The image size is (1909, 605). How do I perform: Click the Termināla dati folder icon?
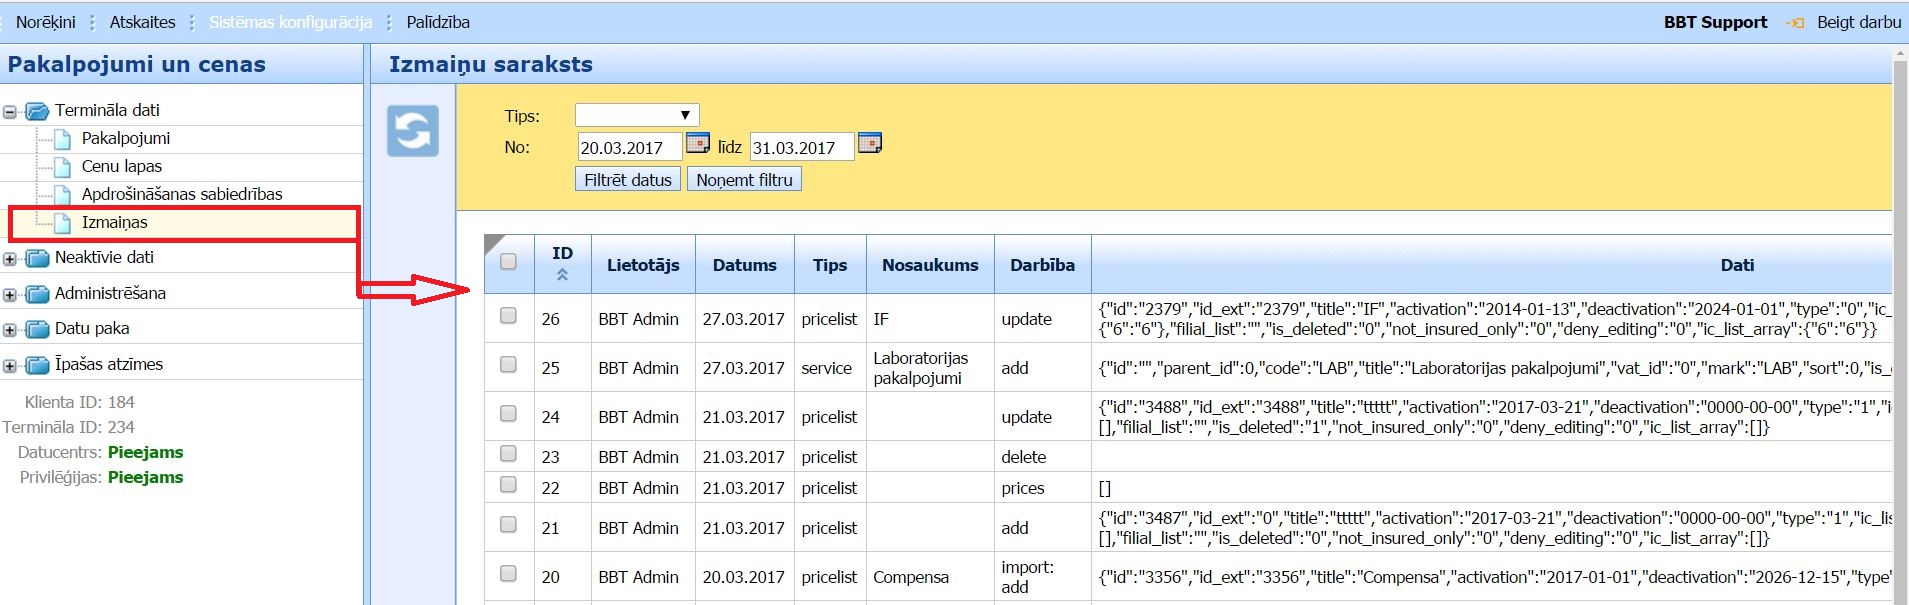tap(37, 111)
